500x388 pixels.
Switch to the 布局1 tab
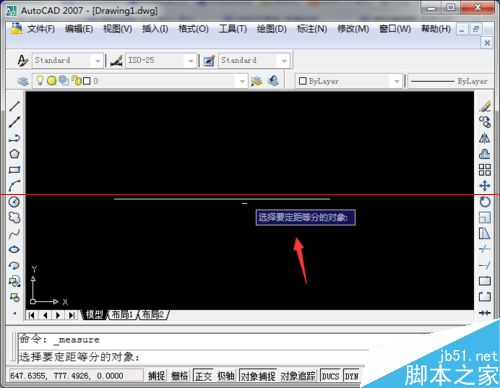pos(122,314)
